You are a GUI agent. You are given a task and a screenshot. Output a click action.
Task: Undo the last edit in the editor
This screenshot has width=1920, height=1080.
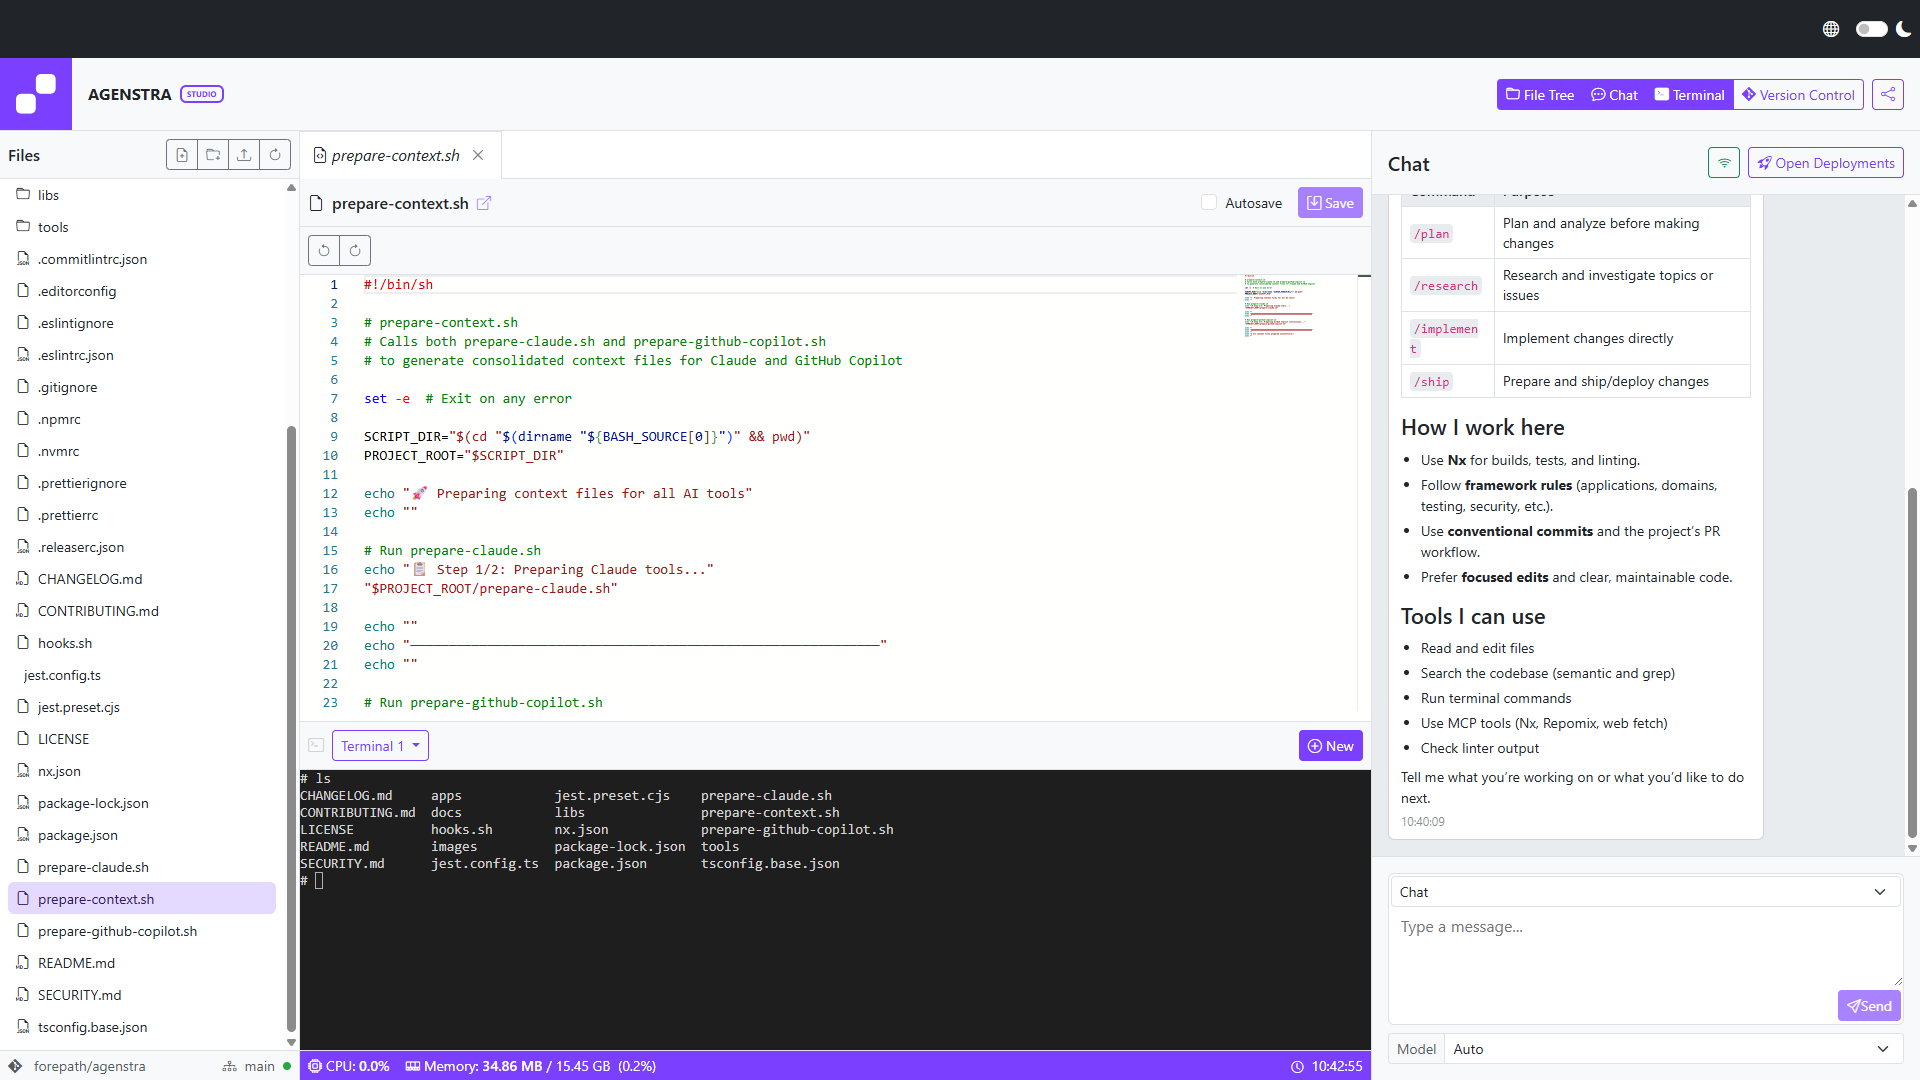point(323,250)
